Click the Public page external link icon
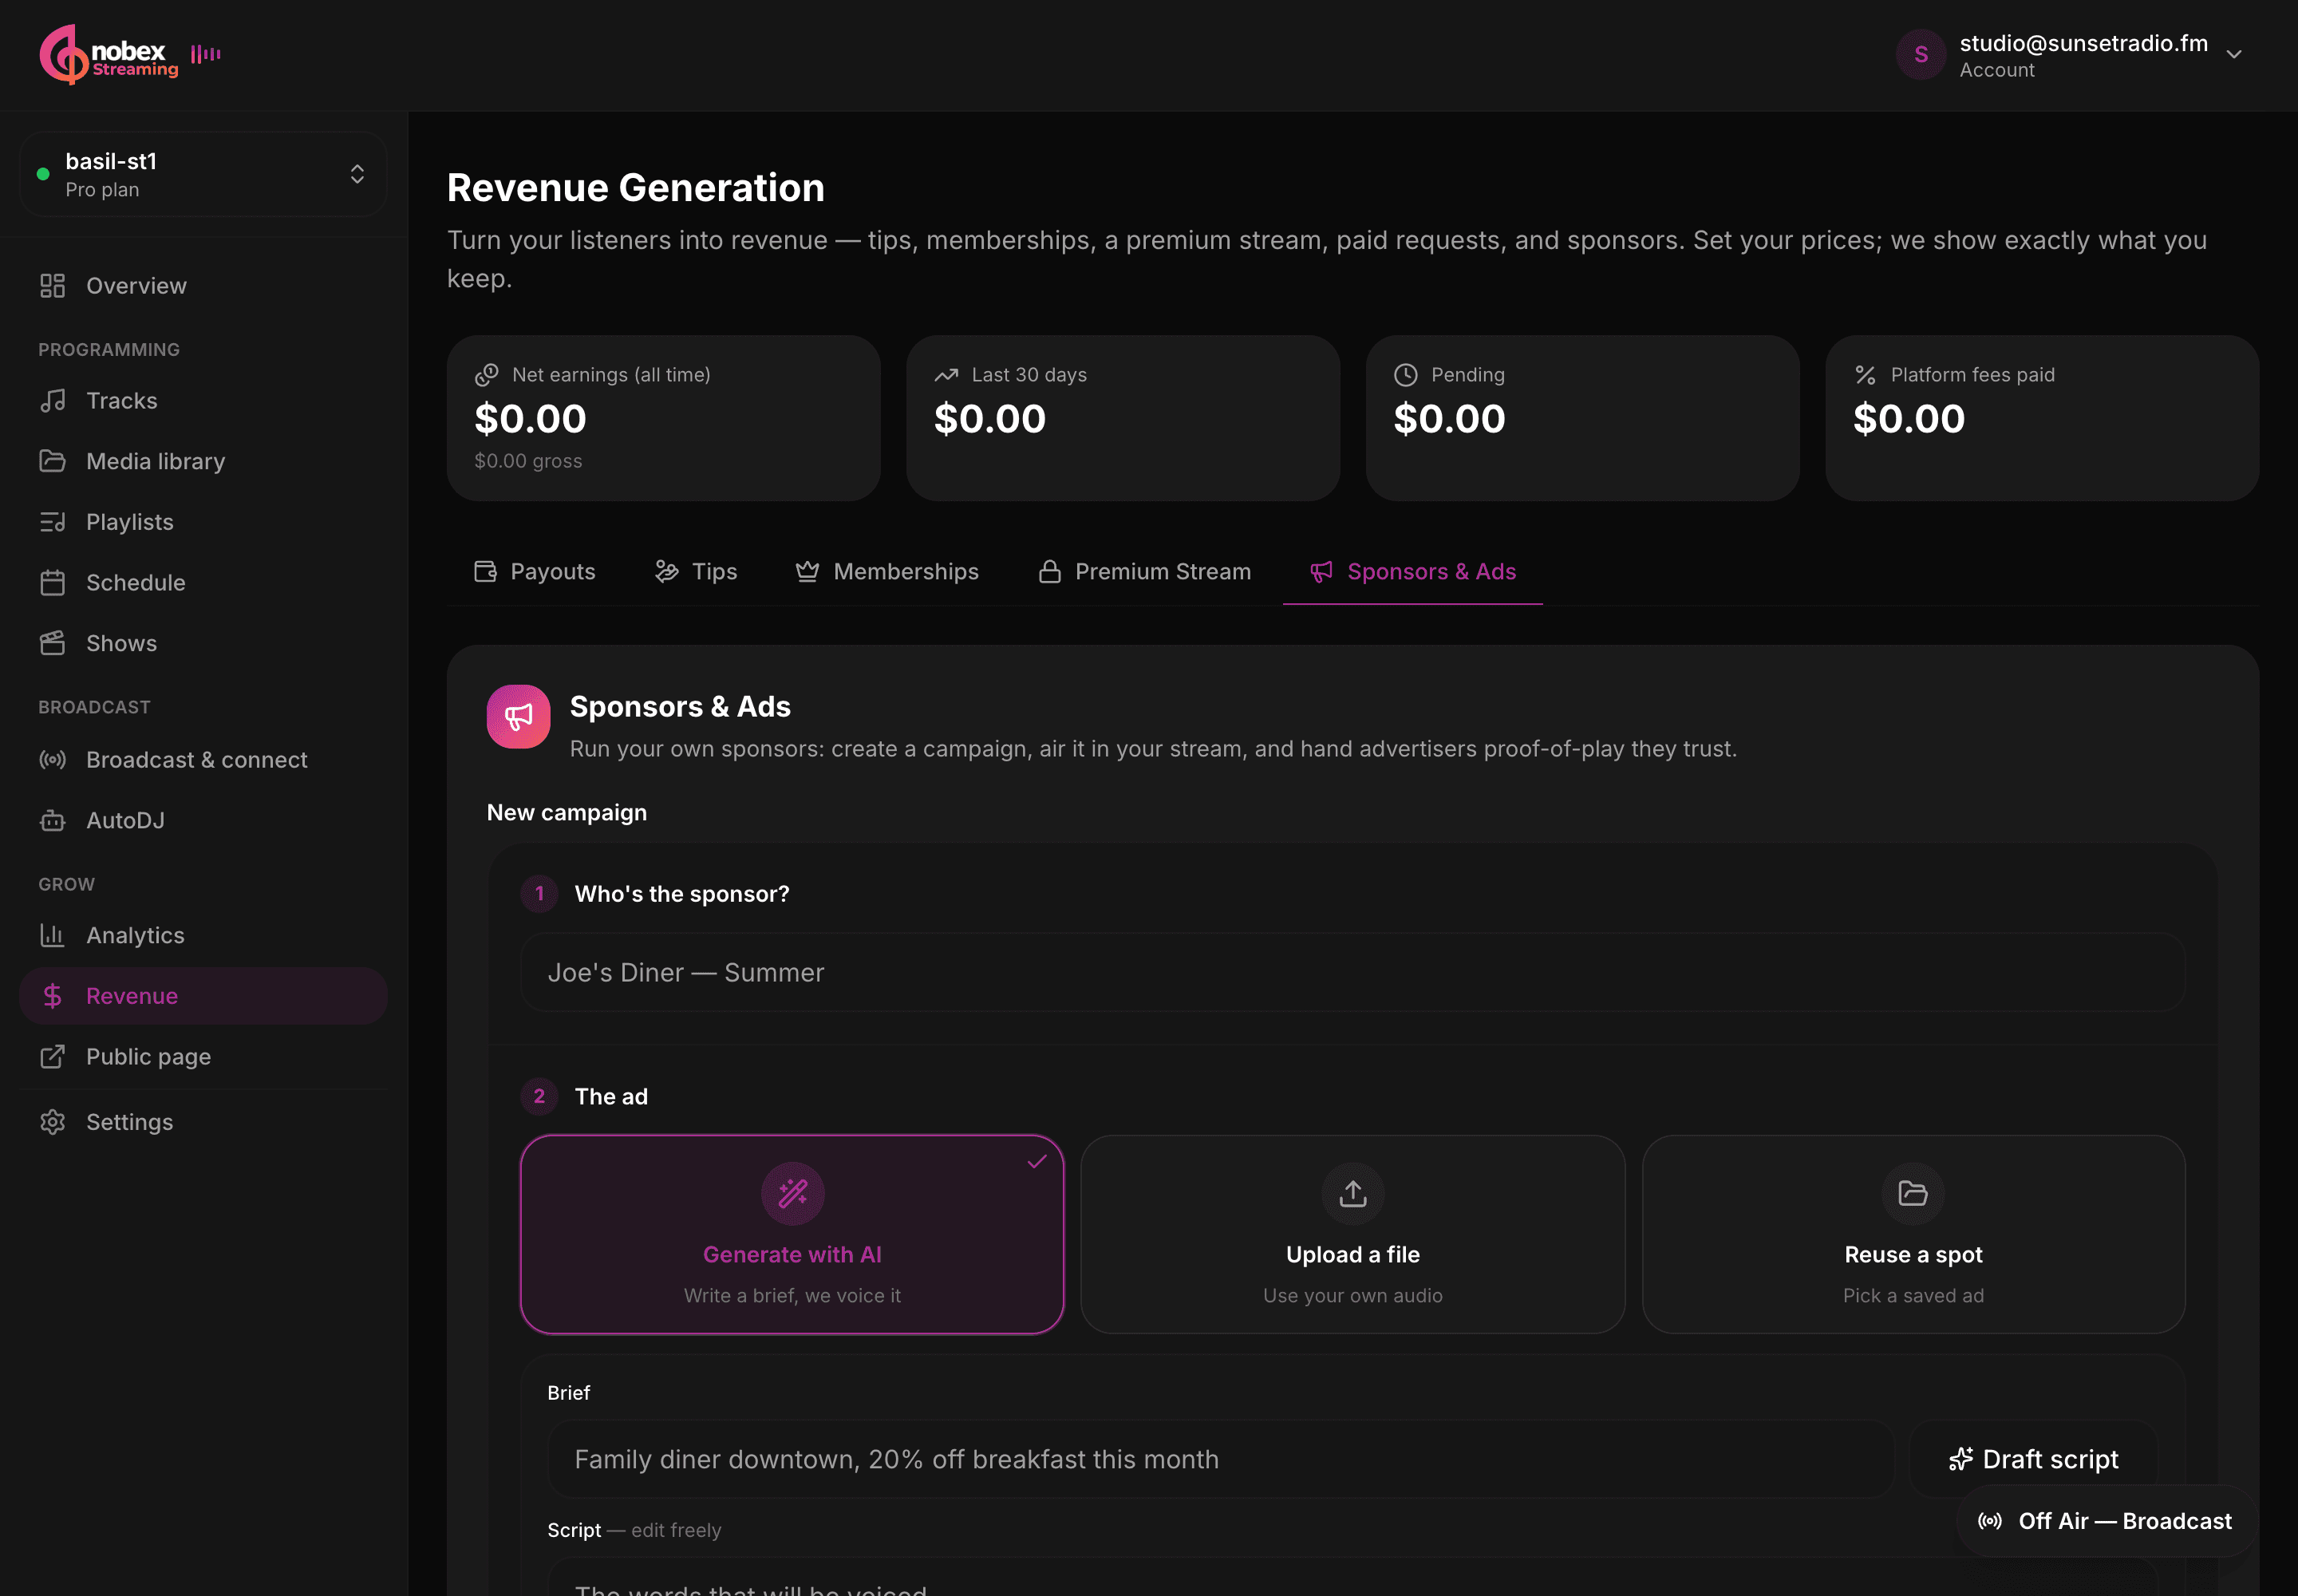Screen dimensions: 2298x1596 (52, 1057)
